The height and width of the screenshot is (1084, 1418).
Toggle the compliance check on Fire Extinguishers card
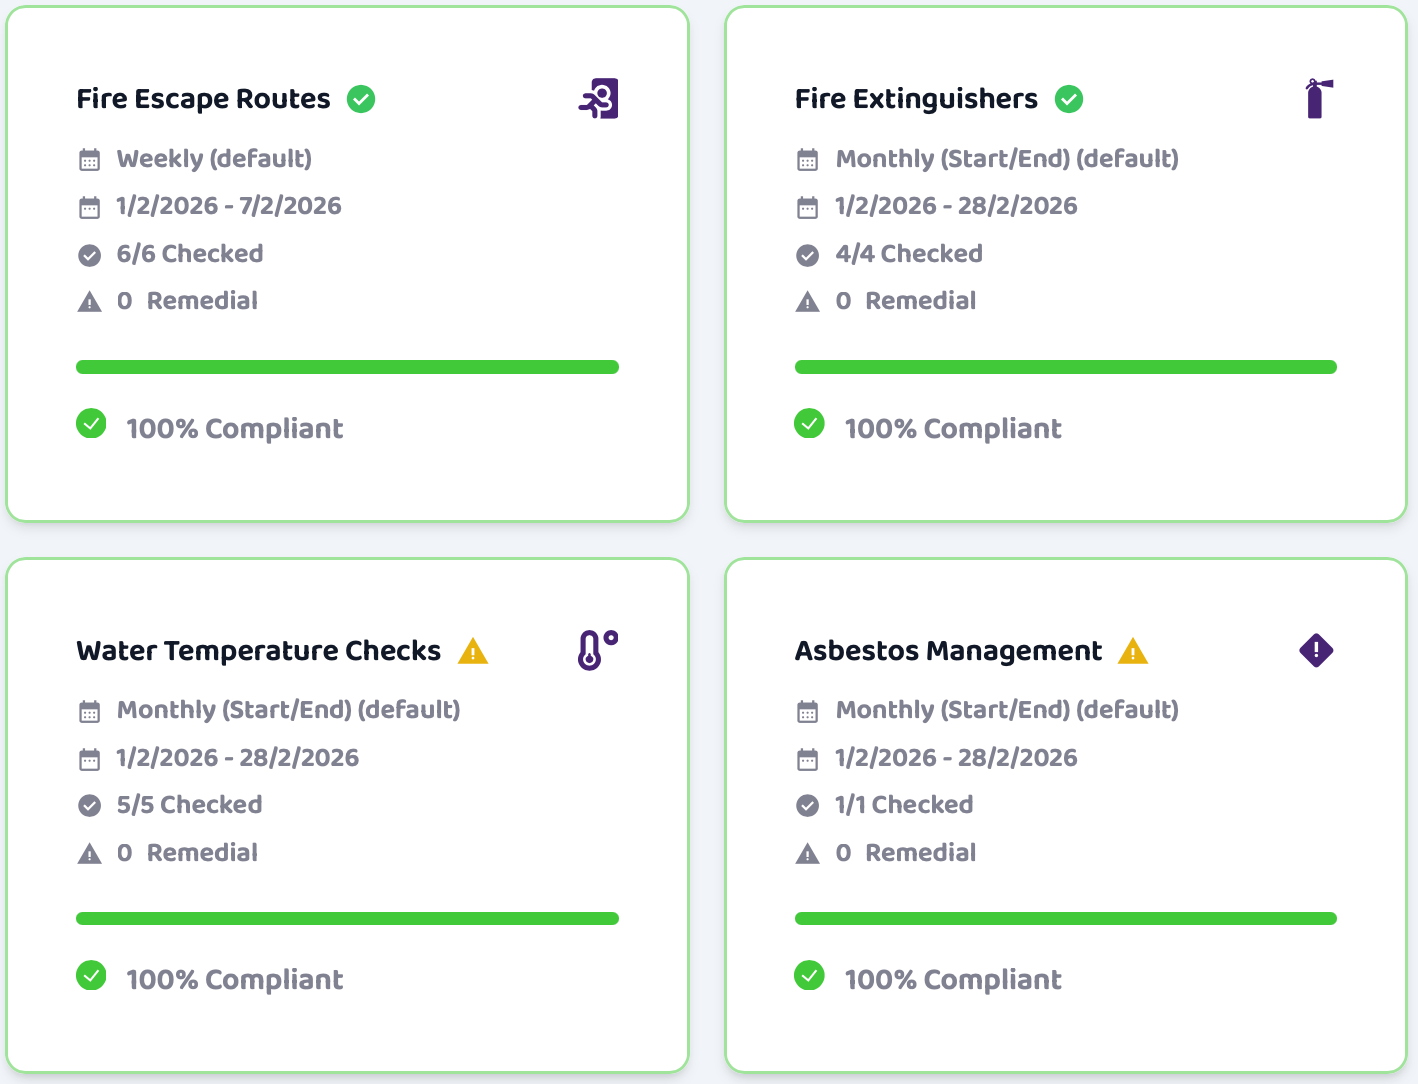pyautogui.click(x=808, y=424)
